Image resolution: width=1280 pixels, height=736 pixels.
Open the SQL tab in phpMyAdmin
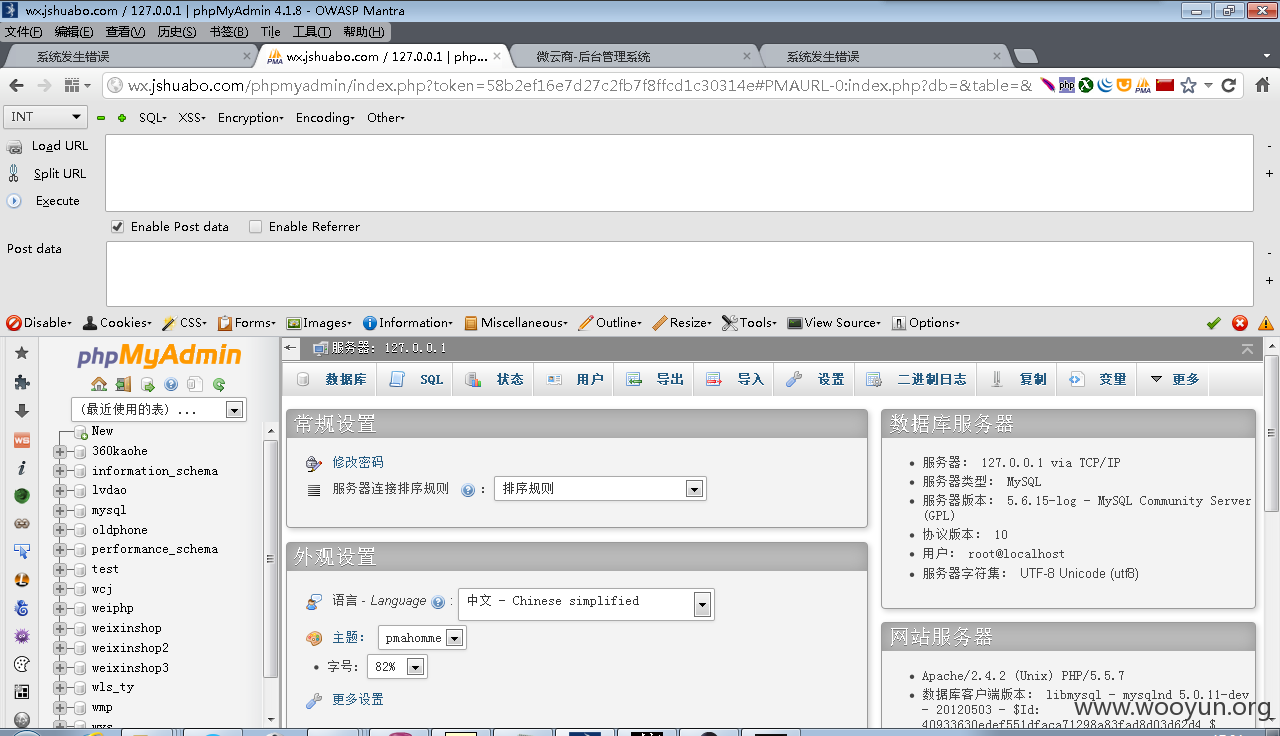click(416, 380)
